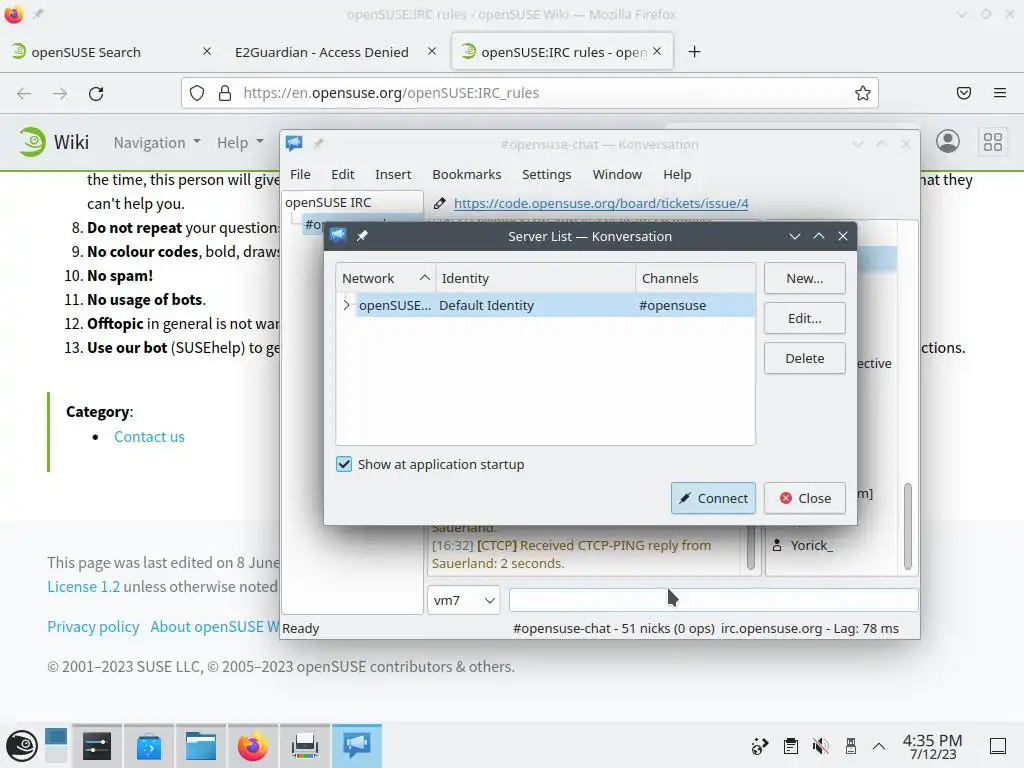Open the Privacy policy link
Screen dimensions: 1024x768
[x=93, y=627]
